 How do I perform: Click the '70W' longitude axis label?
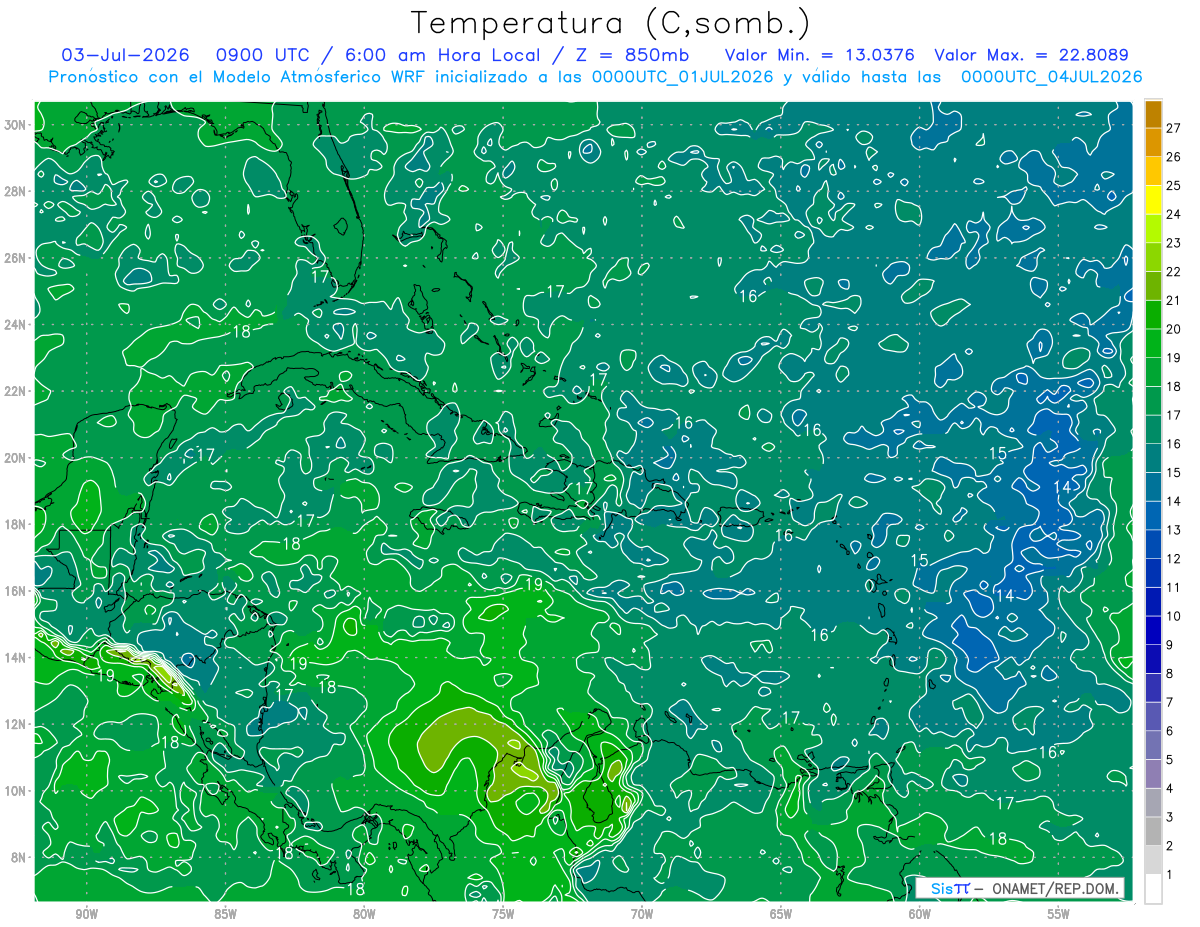[x=642, y=914]
